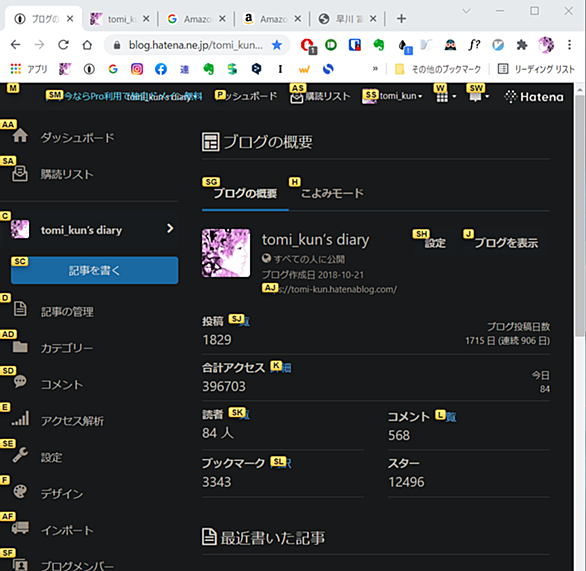Click the ブログ作成日 2018-10-21 text
The width and height of the screenshot is (586, 571).
coord(312,275)
